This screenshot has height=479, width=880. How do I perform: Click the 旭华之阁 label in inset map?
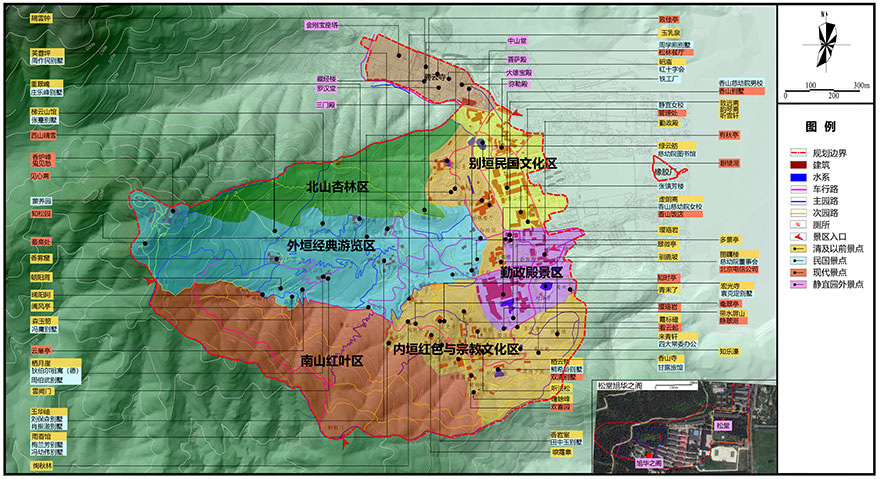click(x=649, y=463)
